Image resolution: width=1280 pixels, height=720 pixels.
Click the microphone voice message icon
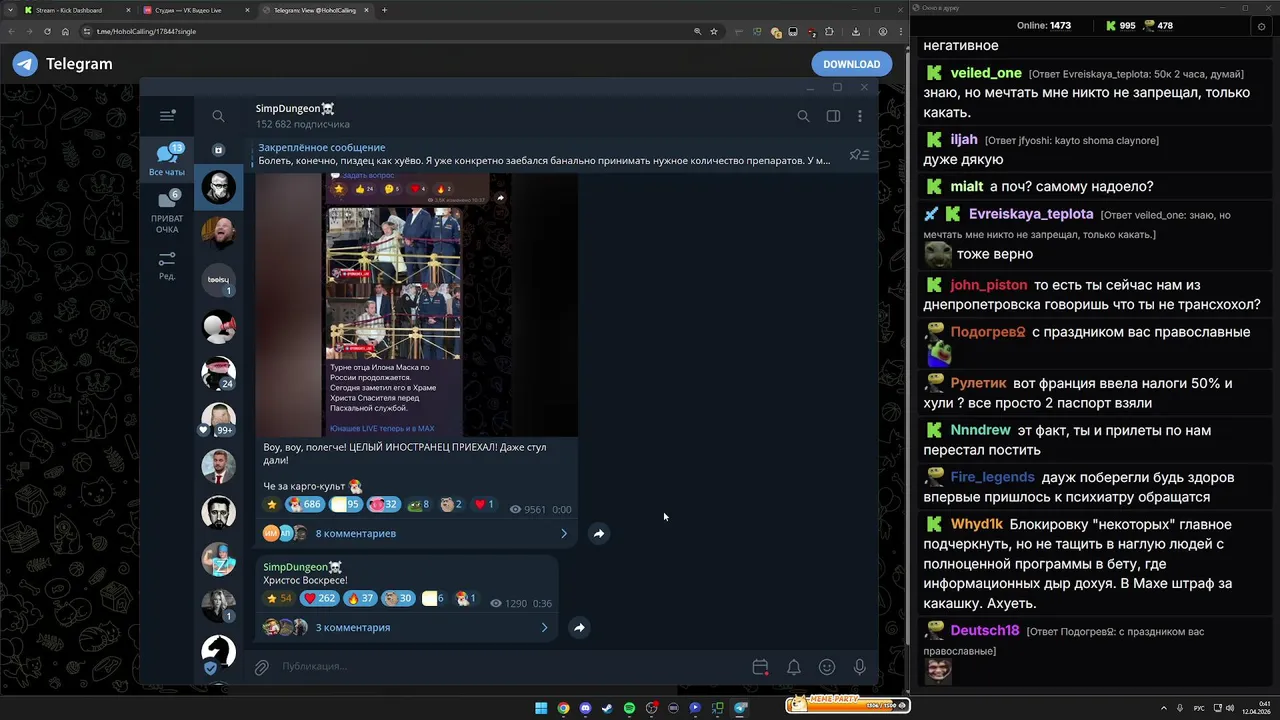[x=859, y=667]
